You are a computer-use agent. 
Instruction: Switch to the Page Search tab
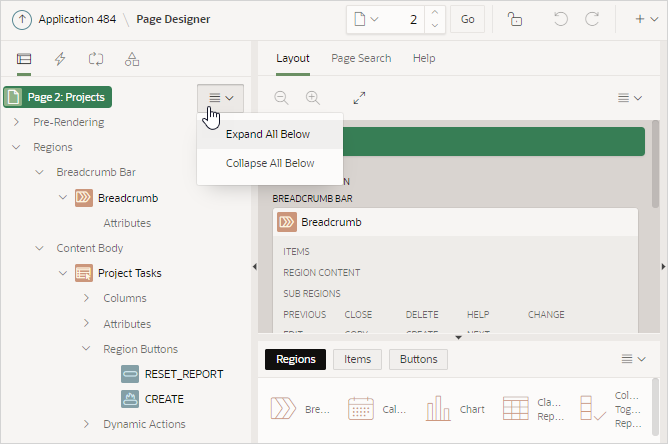click(x=361, y=58)
